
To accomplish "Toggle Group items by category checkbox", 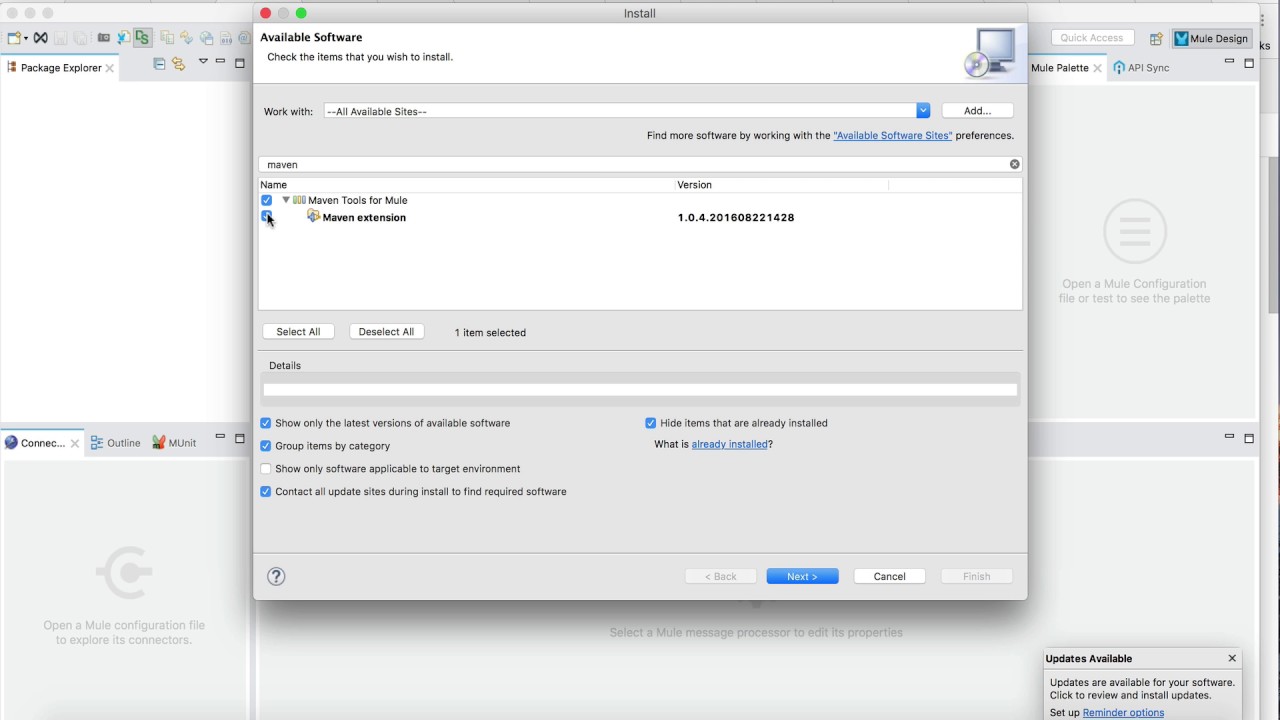I will [266, 446].
